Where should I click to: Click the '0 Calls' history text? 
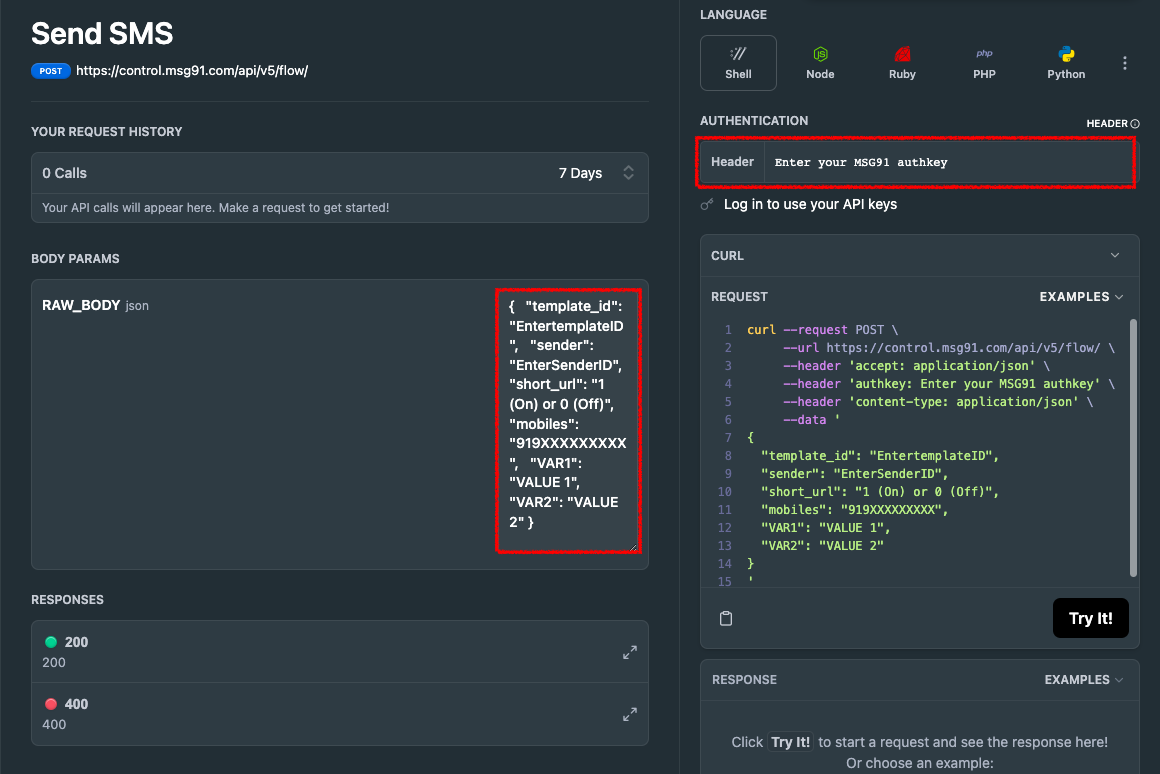(x=64, y=173)
